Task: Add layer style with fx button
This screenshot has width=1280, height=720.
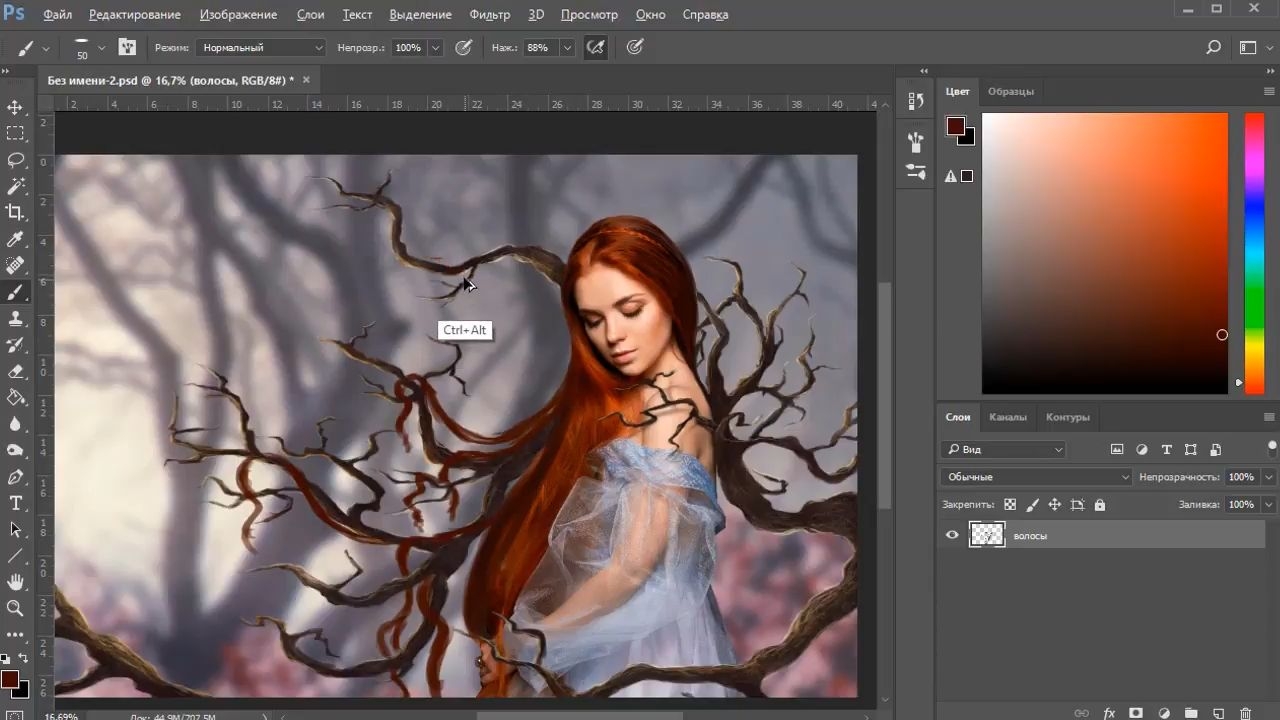Action: 1109,713
